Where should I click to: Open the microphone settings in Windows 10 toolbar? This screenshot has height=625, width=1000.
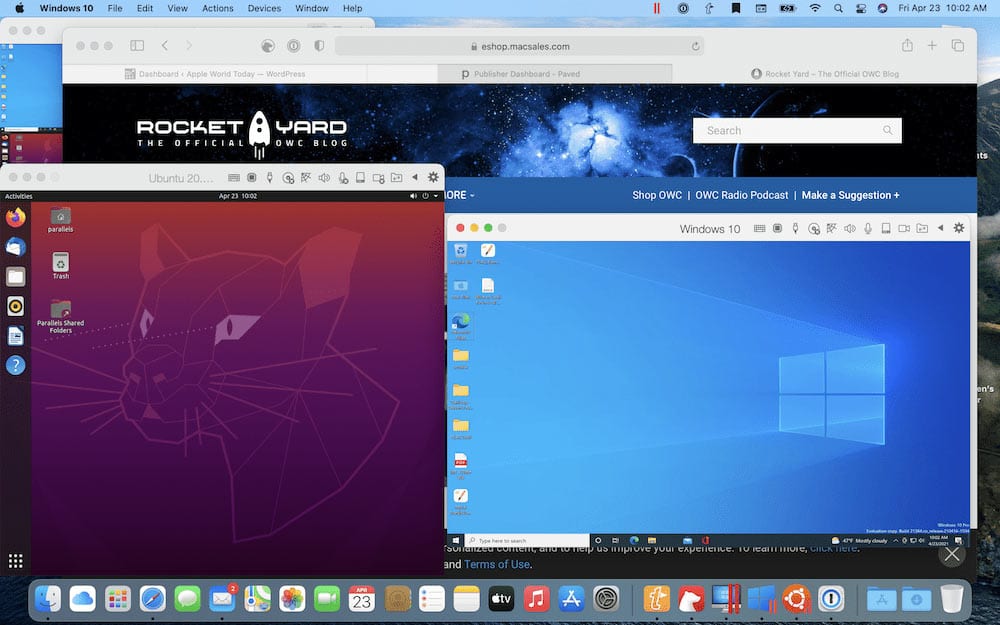click(868, 228)
